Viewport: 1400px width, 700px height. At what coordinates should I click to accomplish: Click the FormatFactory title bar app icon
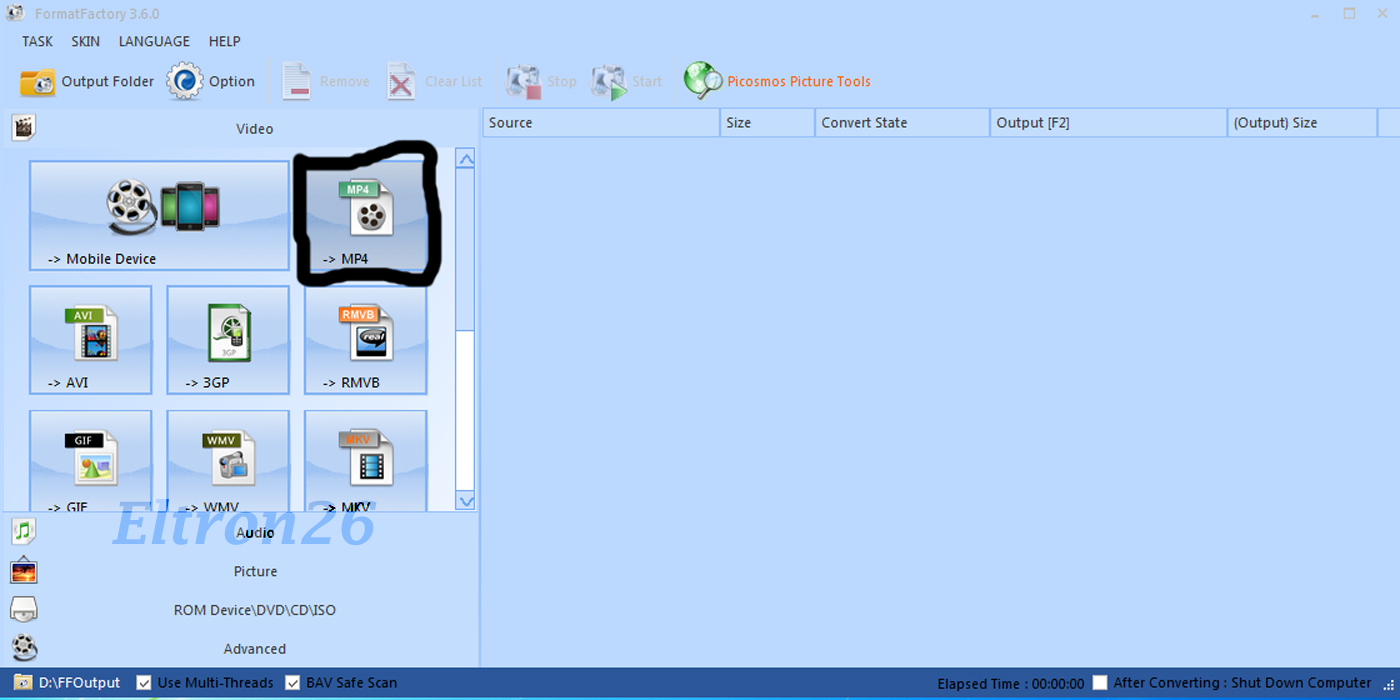tap(14, 14)
